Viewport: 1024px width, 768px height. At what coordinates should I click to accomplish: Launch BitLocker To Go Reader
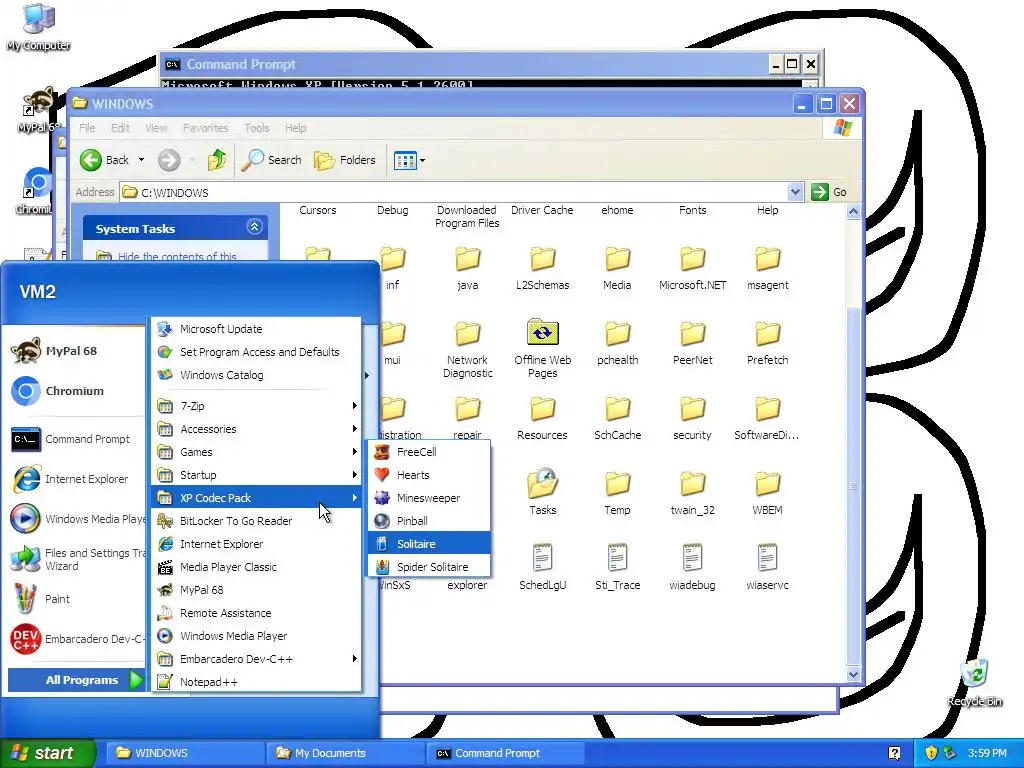tap(256, 521)
